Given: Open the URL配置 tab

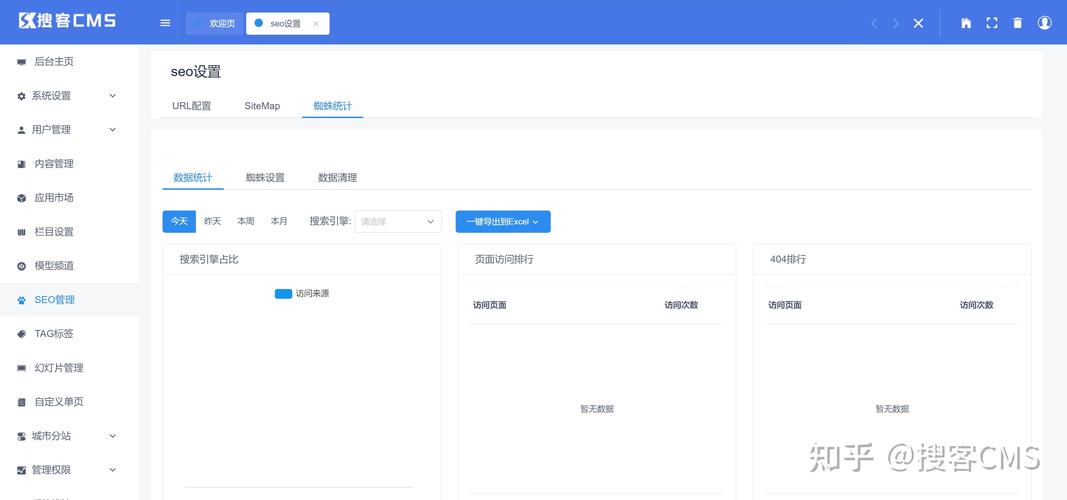Looking at the screenshot, I should (x=191, y=106).
